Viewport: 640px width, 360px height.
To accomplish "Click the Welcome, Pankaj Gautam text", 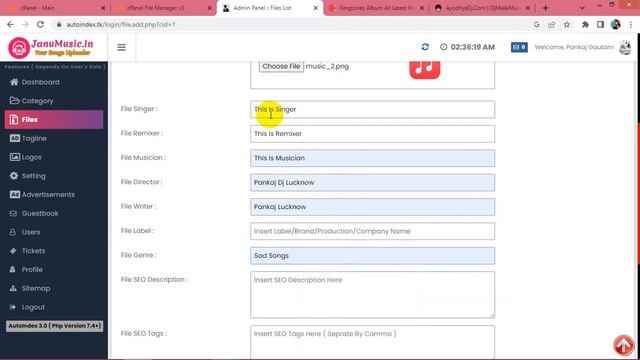I will (x=574, y=47).
